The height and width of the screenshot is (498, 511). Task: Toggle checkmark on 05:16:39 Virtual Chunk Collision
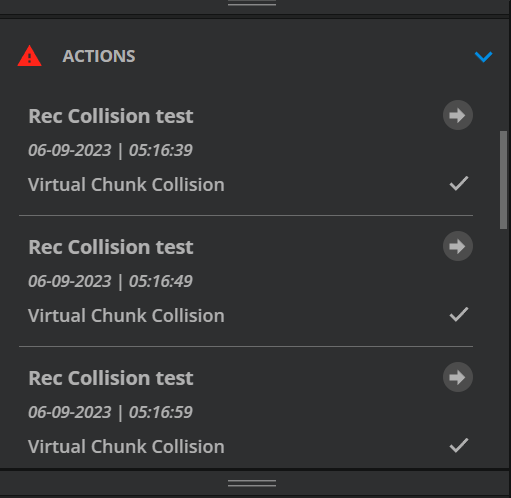(459, 183)
